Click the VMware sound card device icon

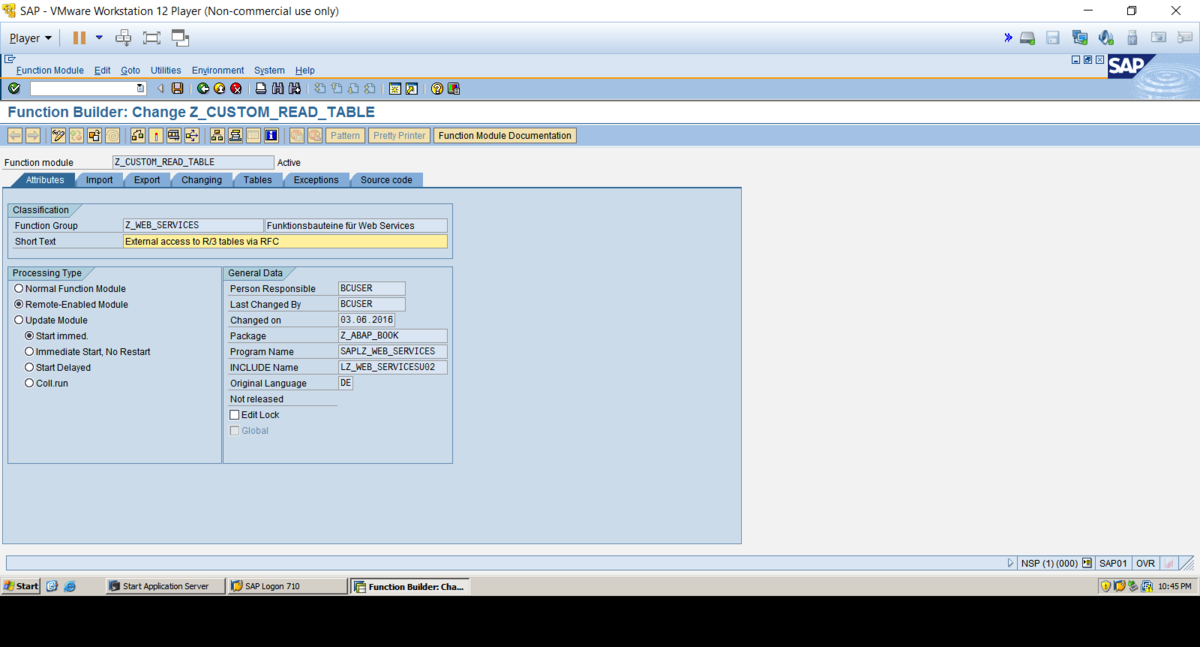(1106, 38)
